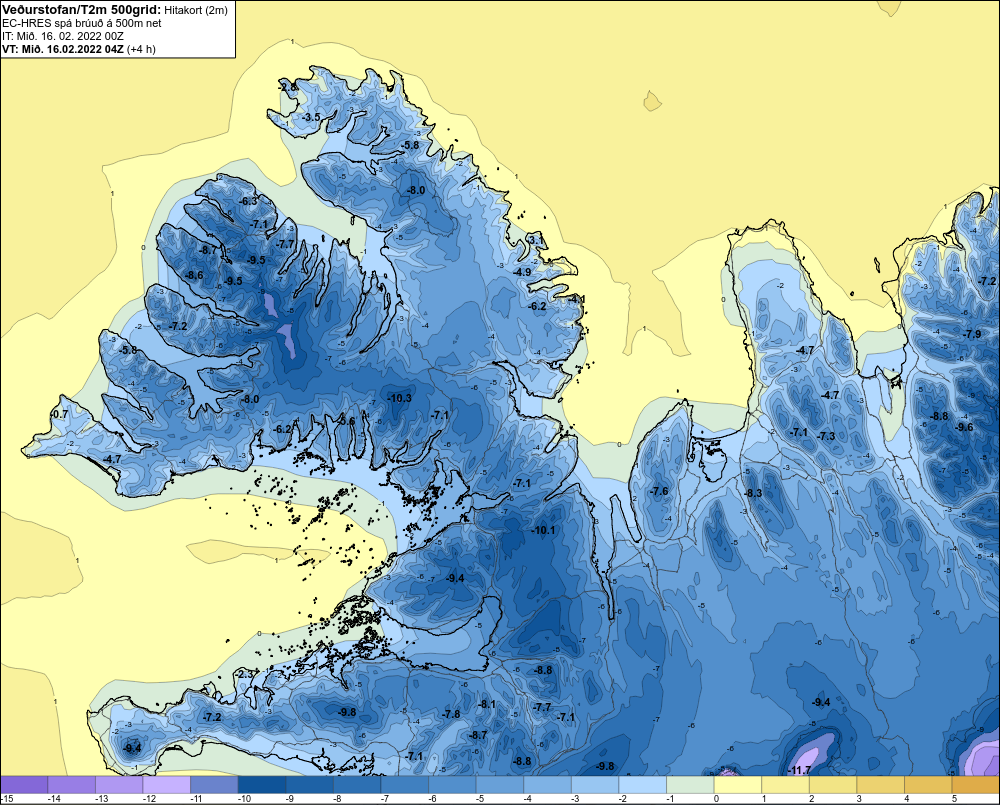
Task: Click the "3" label on the color scale
Action: tap(859, 799)
